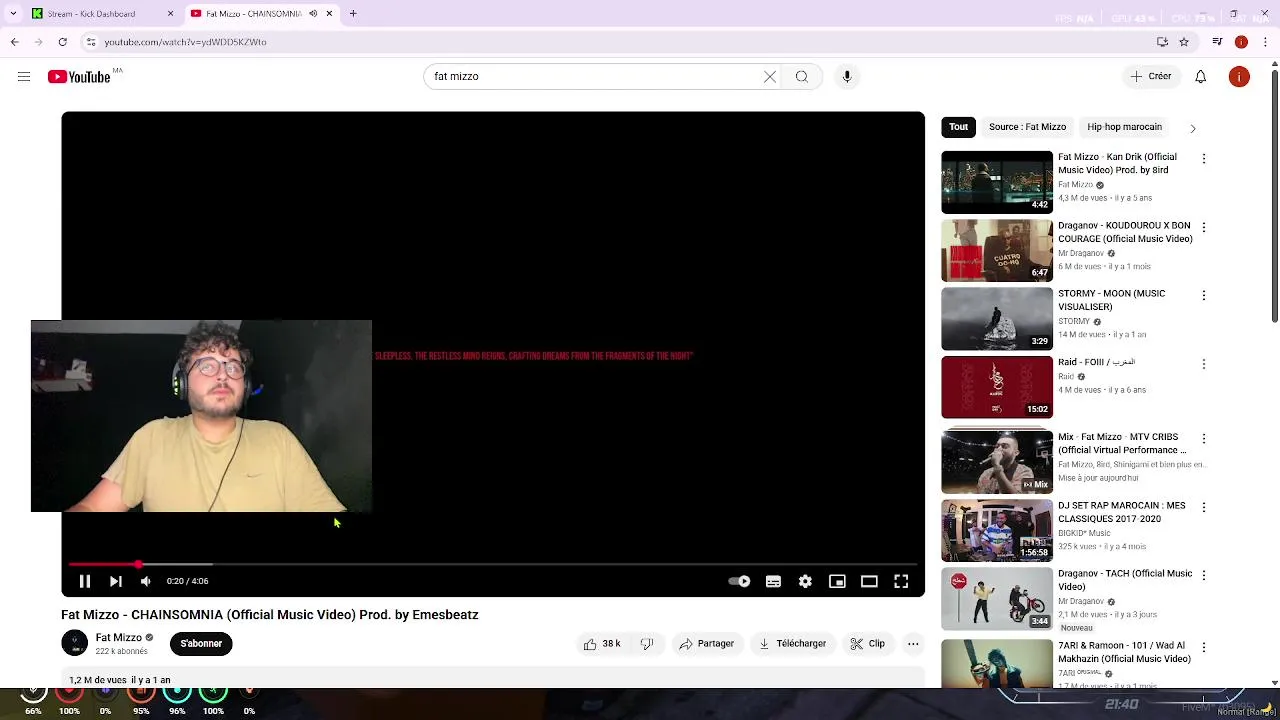
Task: Open options for DJ SET RAP MAROCAIN video
Action: 1204,508
